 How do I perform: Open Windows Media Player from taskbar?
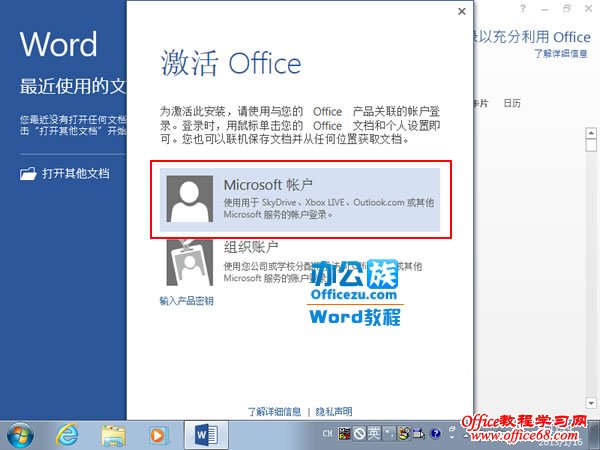tap(157, 435)
